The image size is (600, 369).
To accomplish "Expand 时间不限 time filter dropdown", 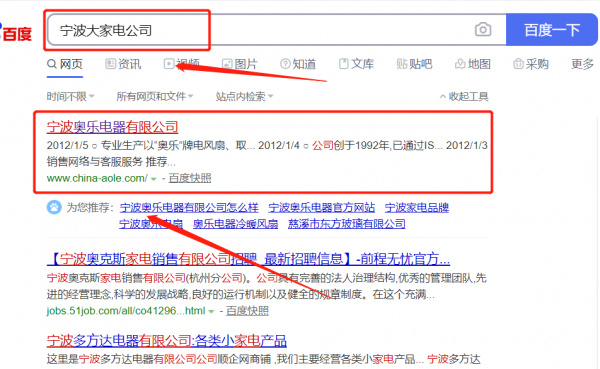I will [x=70, y=96].
